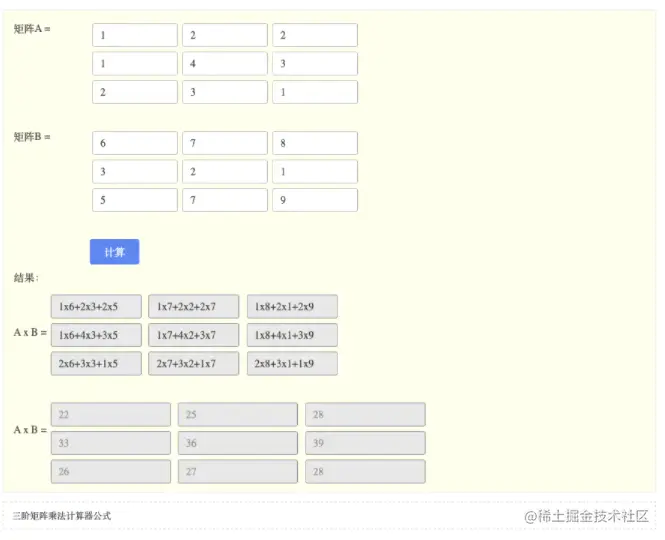Select formula box 1x8+2x1+2x9
The height and width of the screenshot is (540, 665).
[292, 306]
